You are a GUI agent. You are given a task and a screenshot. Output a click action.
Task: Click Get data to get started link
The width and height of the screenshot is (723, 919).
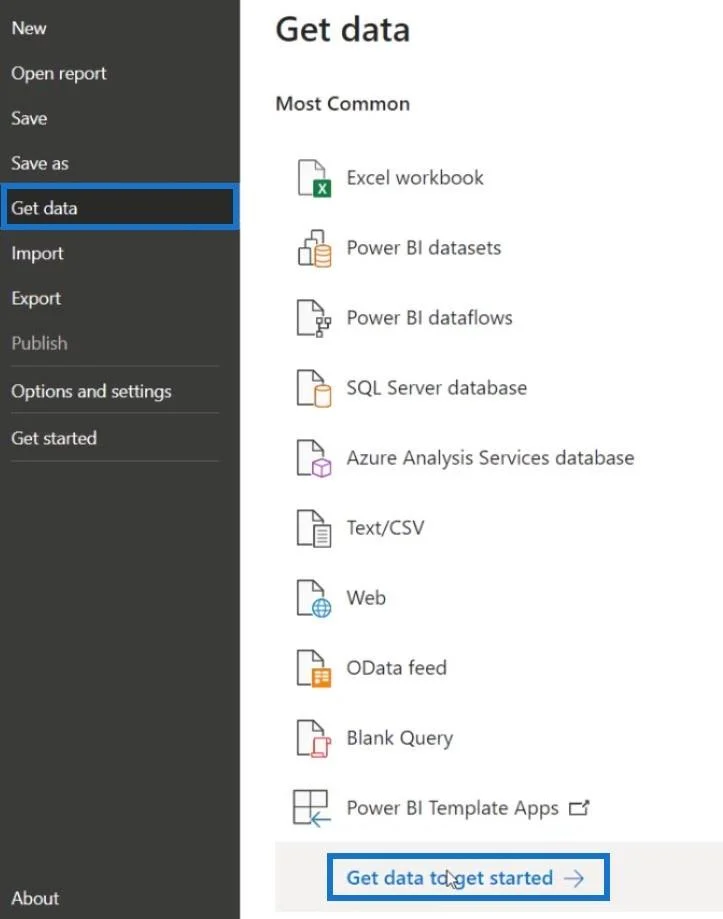[468, 877]
